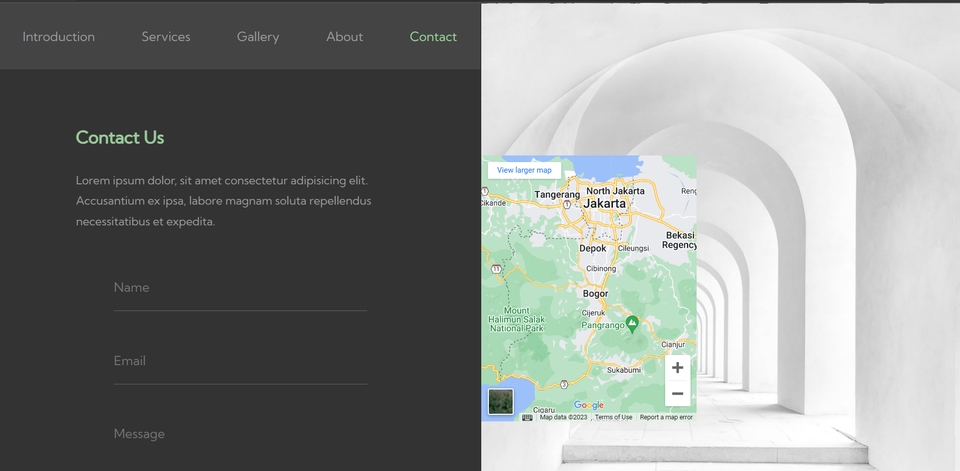Click the Contact Us heading
The width and height of the screenshot is (960, 471).
coord(120,138)
